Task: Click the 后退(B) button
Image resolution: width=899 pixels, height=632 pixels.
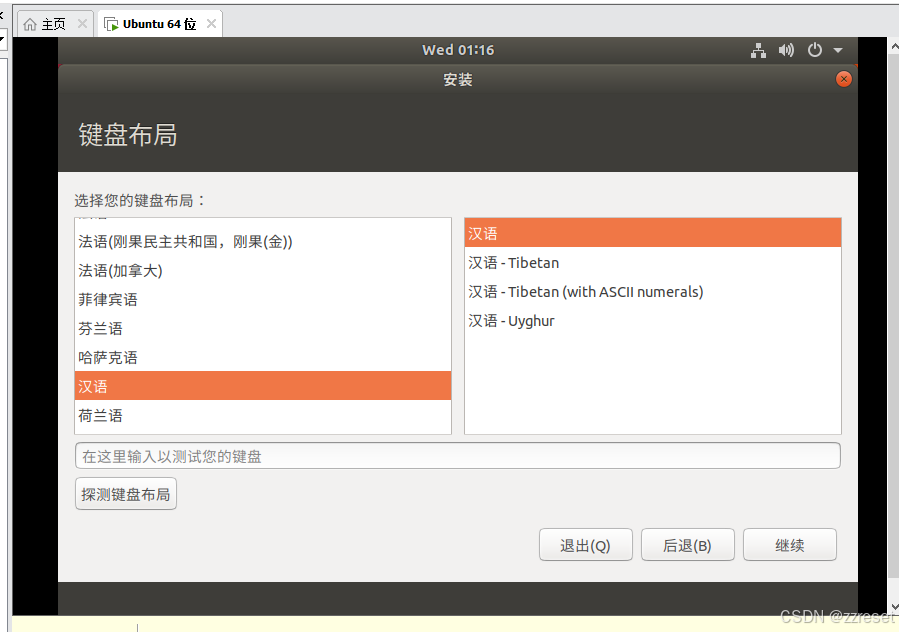Action: pos(687,545)
